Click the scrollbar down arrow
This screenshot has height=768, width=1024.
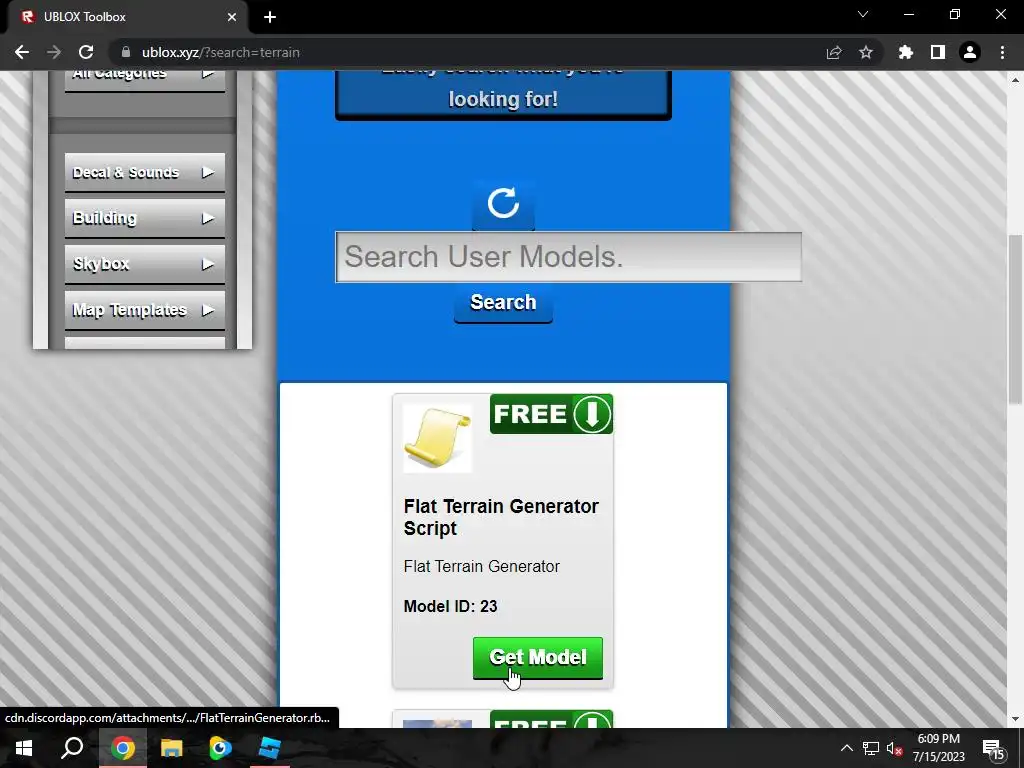1016,720
